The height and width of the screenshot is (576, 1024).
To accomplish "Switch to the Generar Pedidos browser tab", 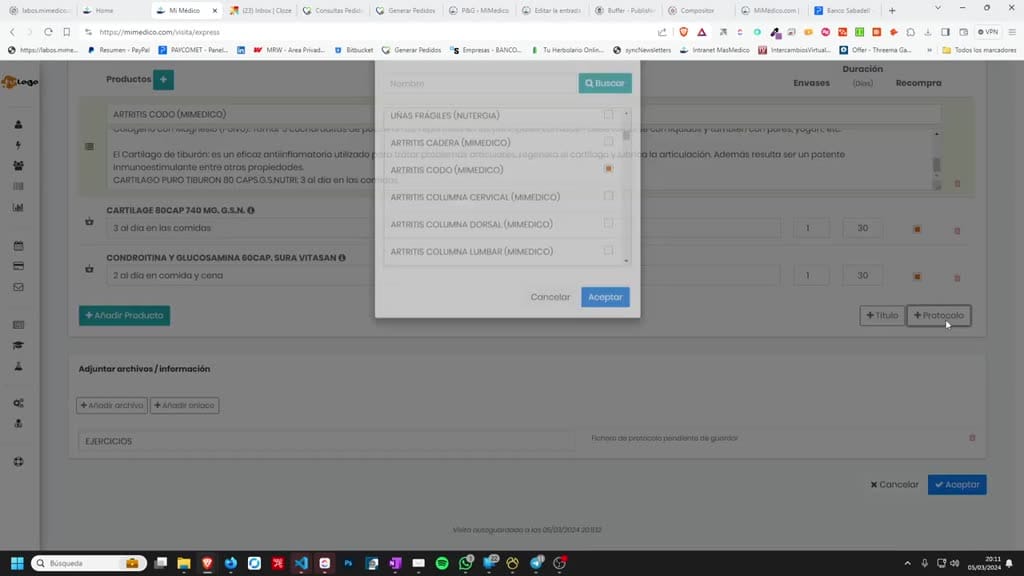I will (x=406, y=10).
